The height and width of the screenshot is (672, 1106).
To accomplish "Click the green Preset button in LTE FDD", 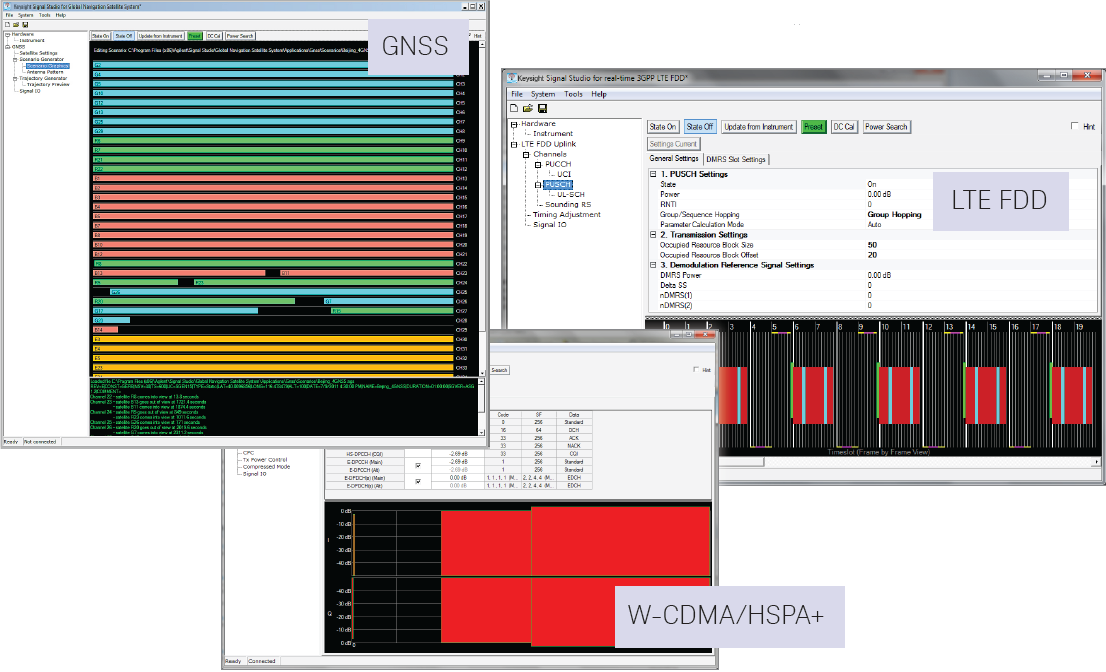I will [813, 127].
